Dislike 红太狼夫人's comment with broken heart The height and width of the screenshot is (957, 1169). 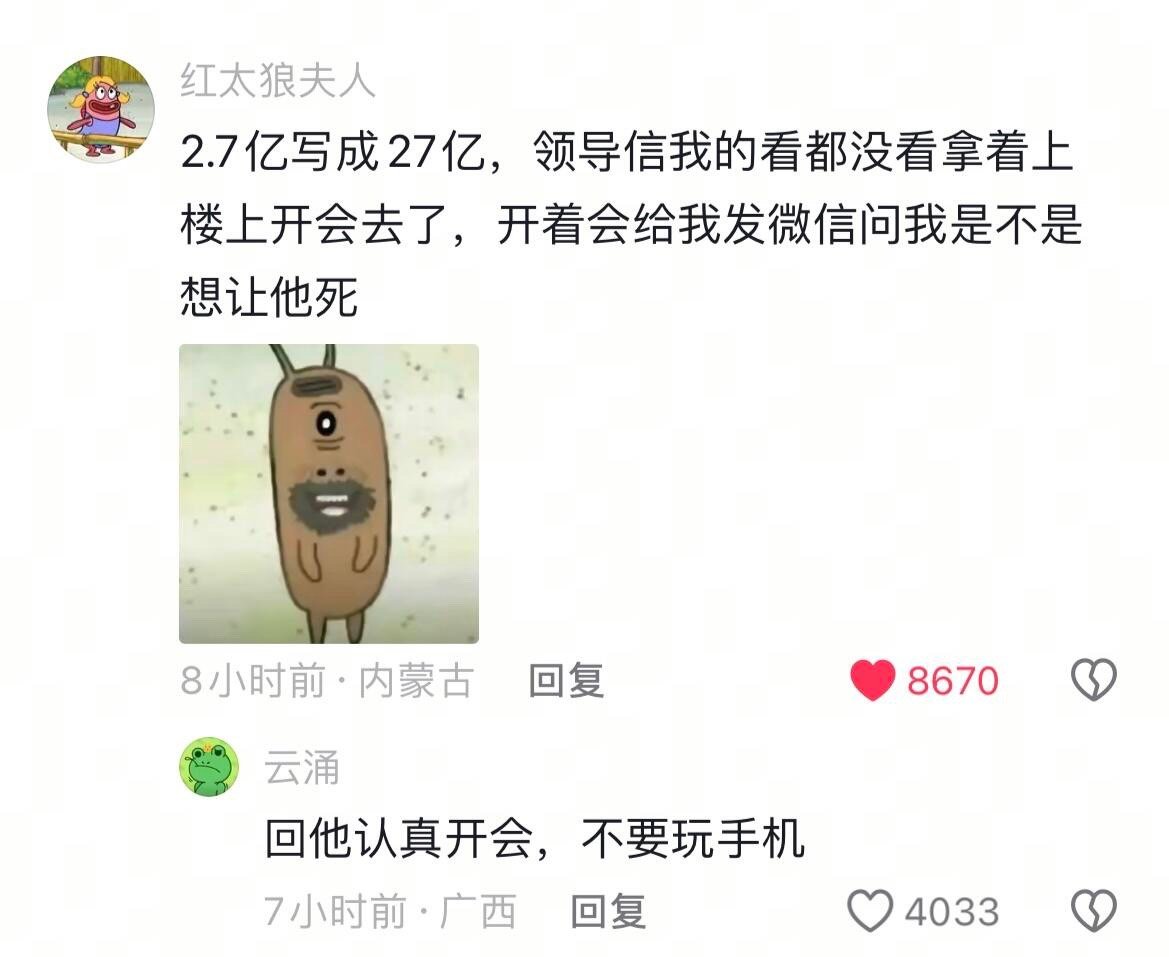point(1093,680)
